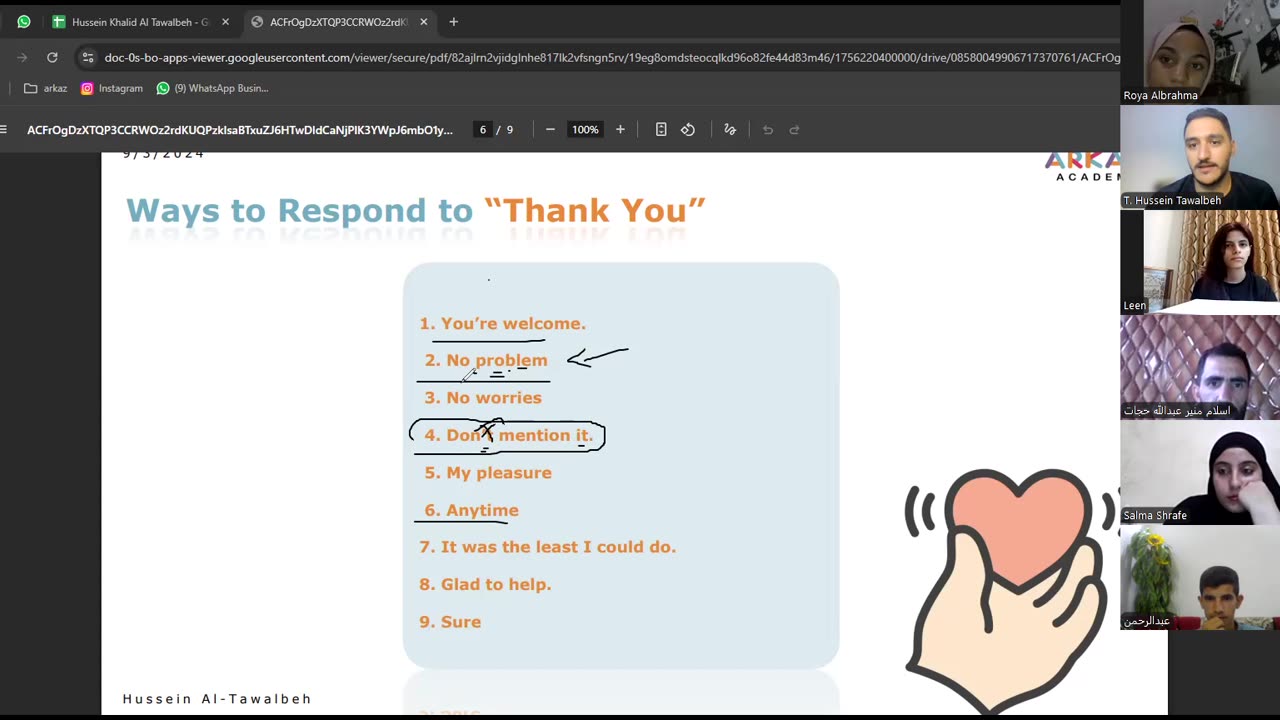Open the Instagram bookmark
Image resolution: width=1280 pixels, height=720 pixels.
tap(112, 88)
